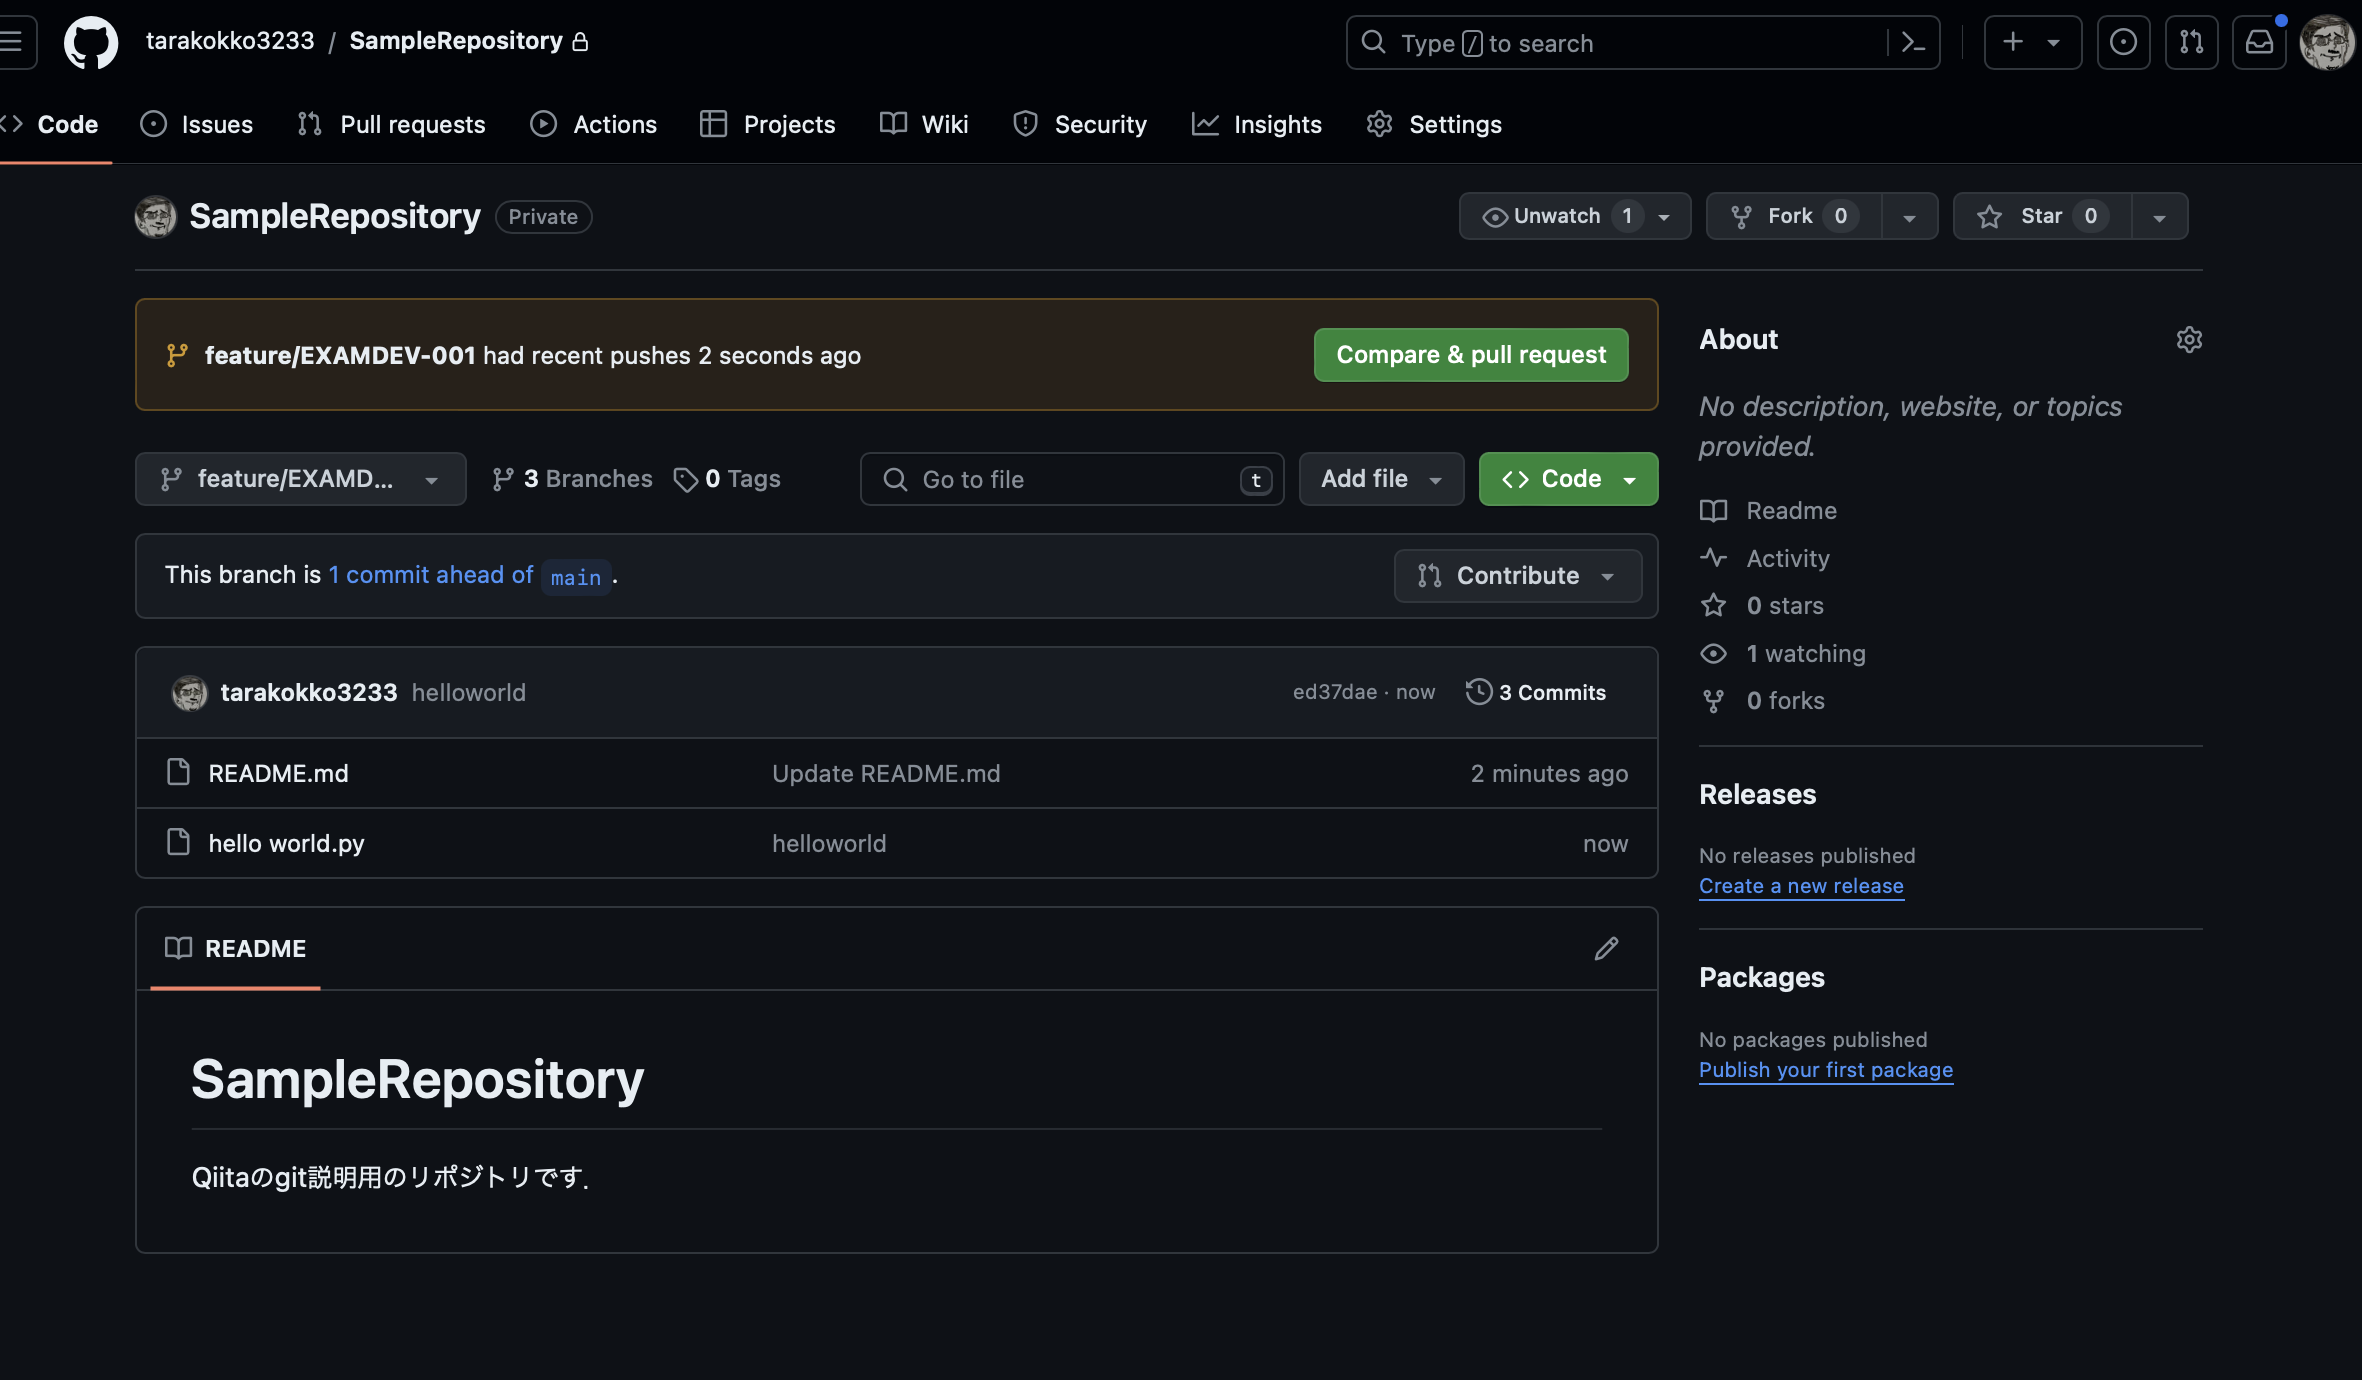Image resolution: width=2362 pixels, height=1380 pixels.
Task: Open the command palette terminal icon
Action: [x=1915, y=42]
